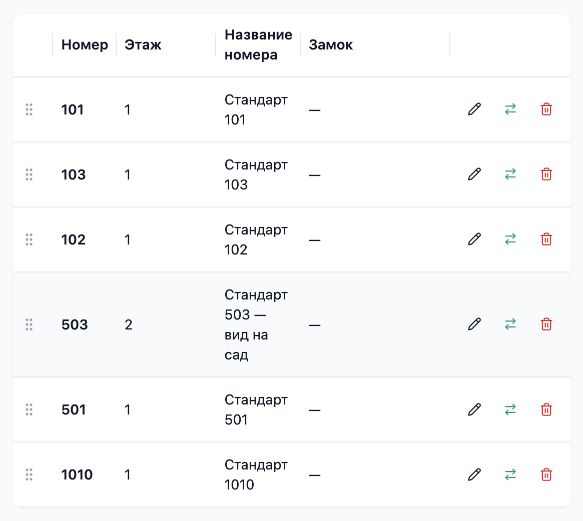Image resolution: width=583 pixels, height=521 pixels.
Task: Click drag handle of room 101
Action: coord(29,109)
